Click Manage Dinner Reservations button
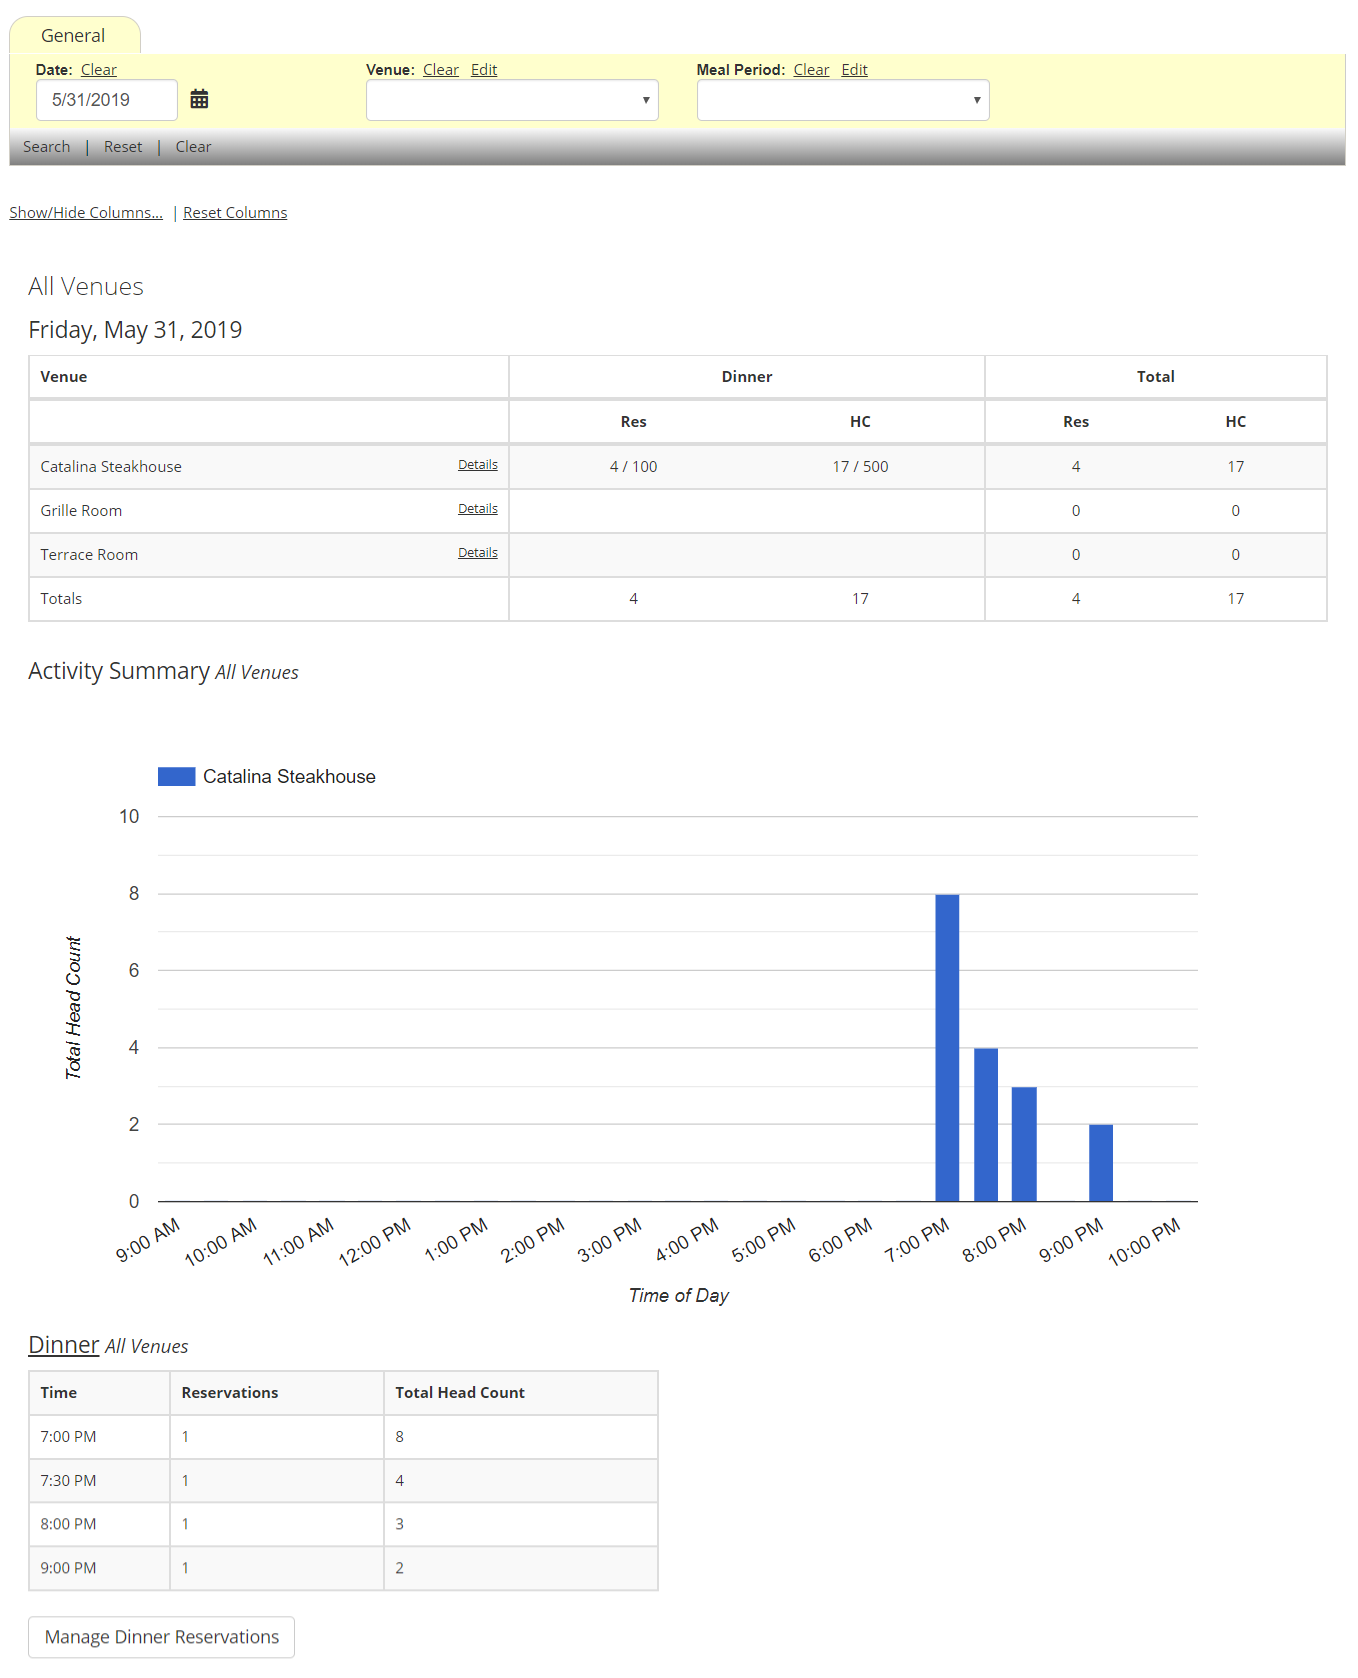 tap(162, 1637)
